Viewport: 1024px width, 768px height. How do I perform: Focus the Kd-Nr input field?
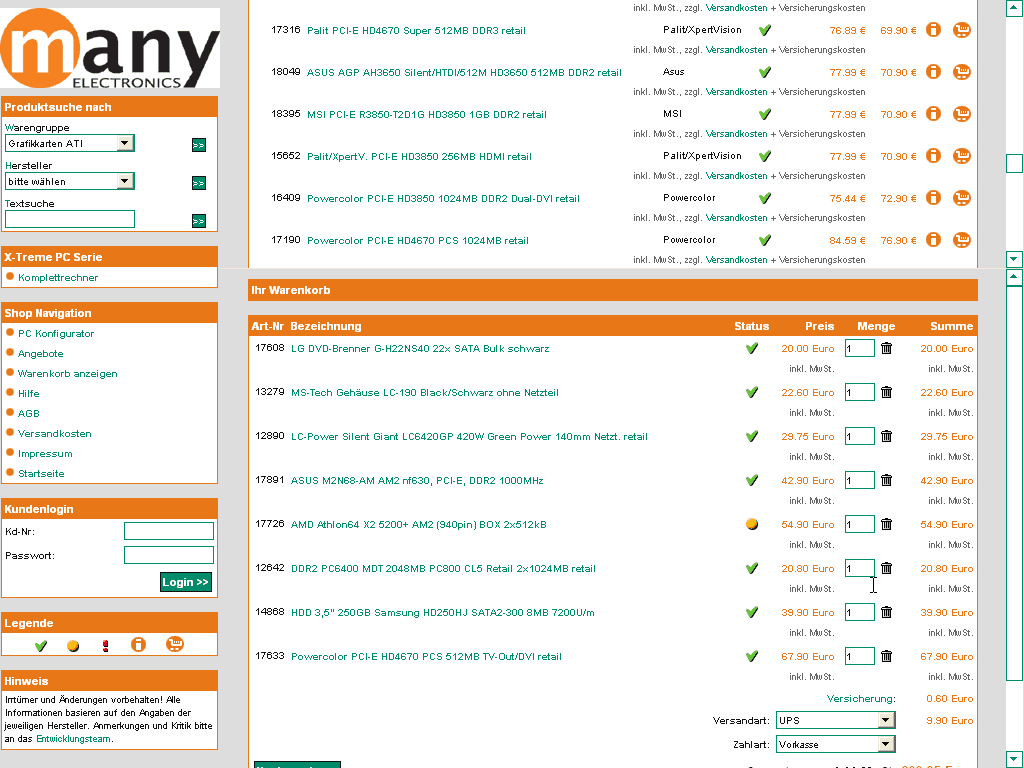pos(168,531)
